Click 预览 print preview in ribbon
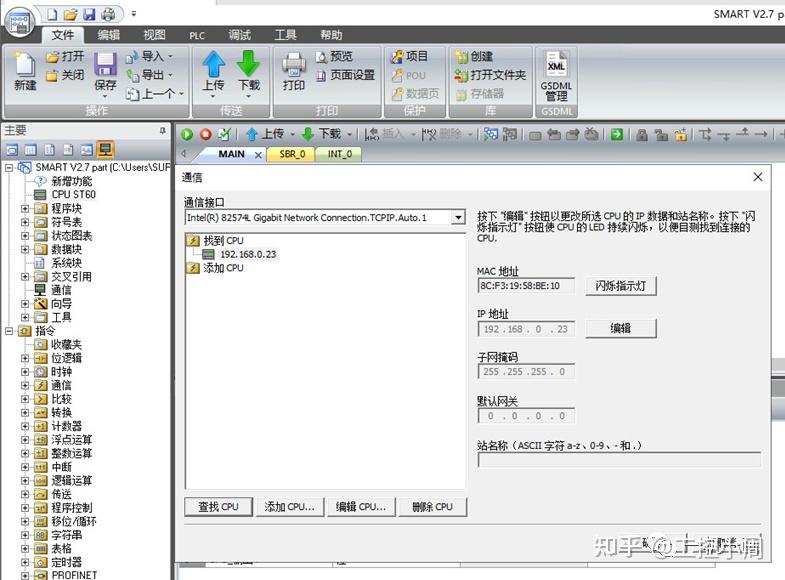The image size is (785, 580). (x=334, y=57)
